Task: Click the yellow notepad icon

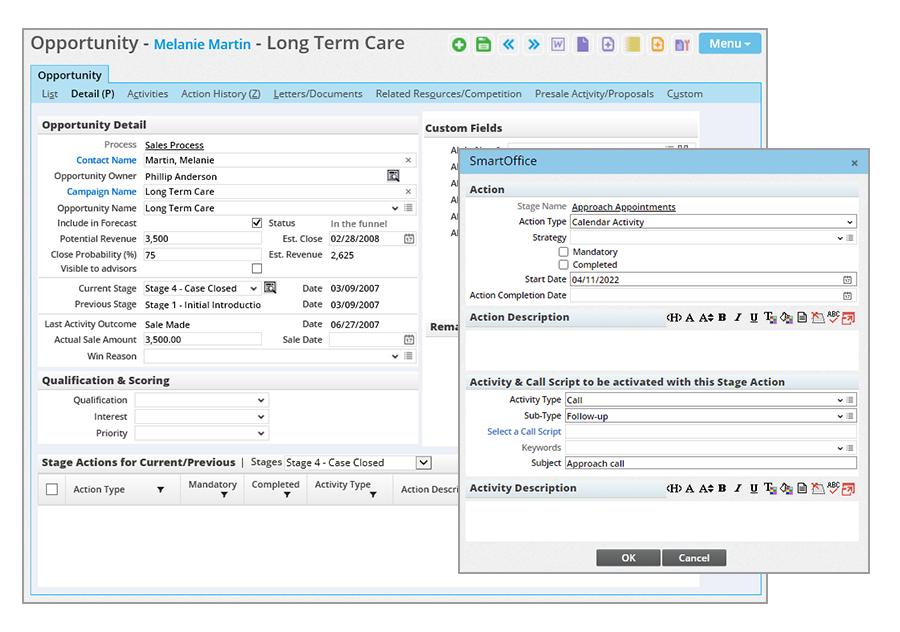Action: click(x=633, y=44)
